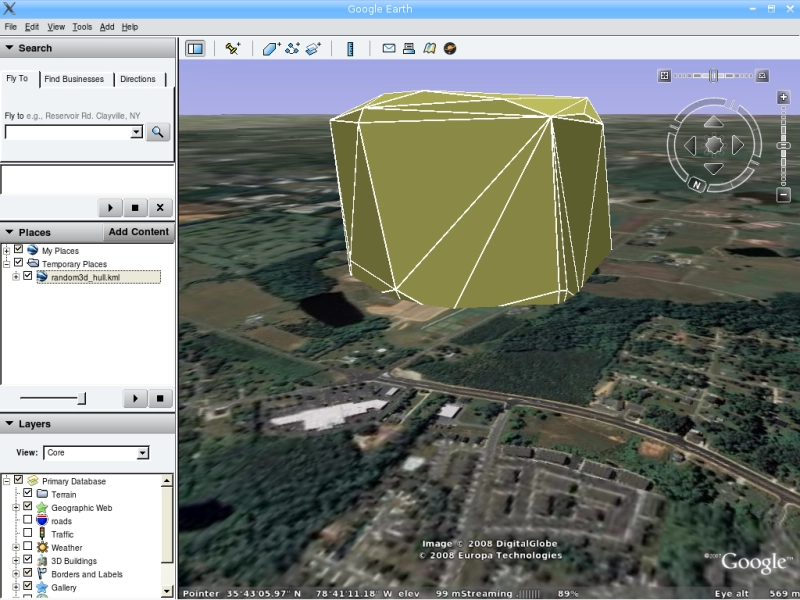The image size is (800, 600).
Task: Open the Edit menu
Action: pos(32,27)
